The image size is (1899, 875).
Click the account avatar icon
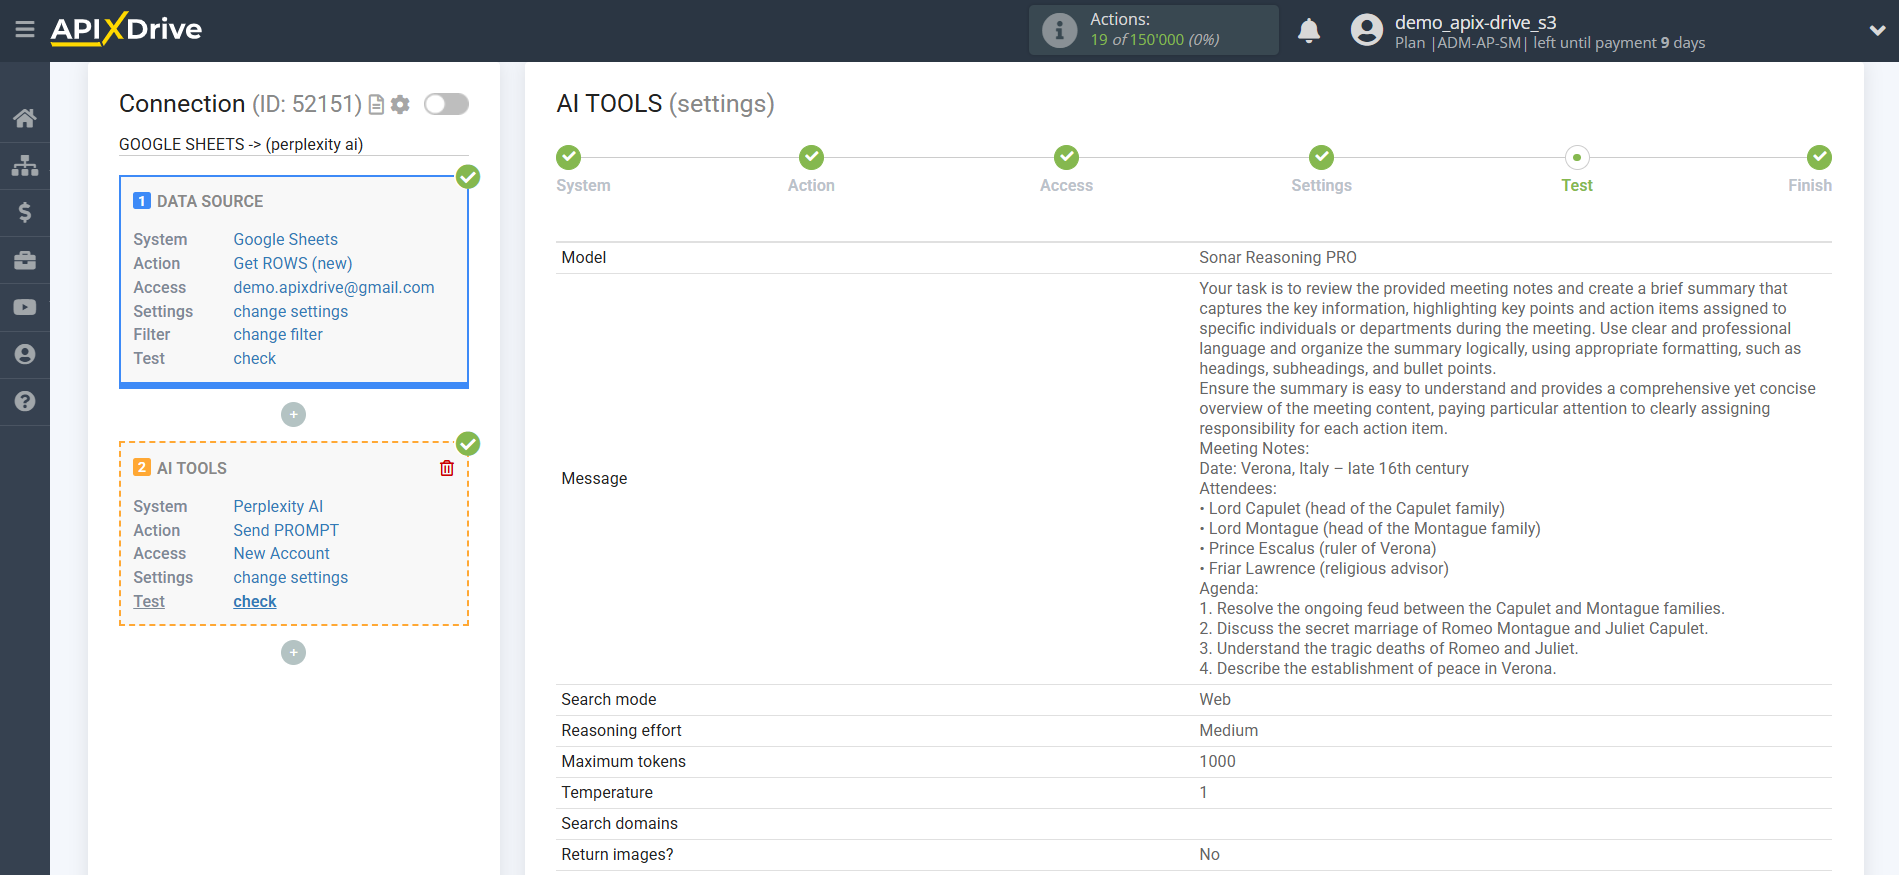pos(1366,30)
